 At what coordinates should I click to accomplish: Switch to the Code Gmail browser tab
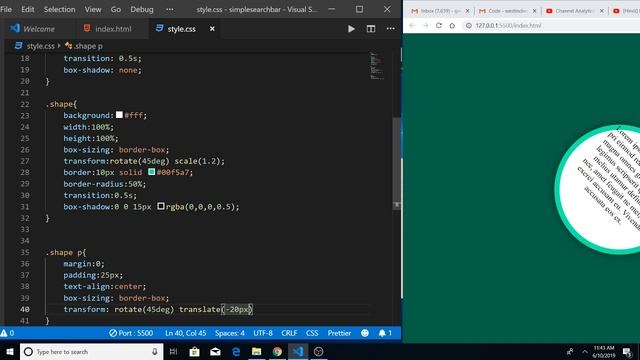(x=504, y=11)
